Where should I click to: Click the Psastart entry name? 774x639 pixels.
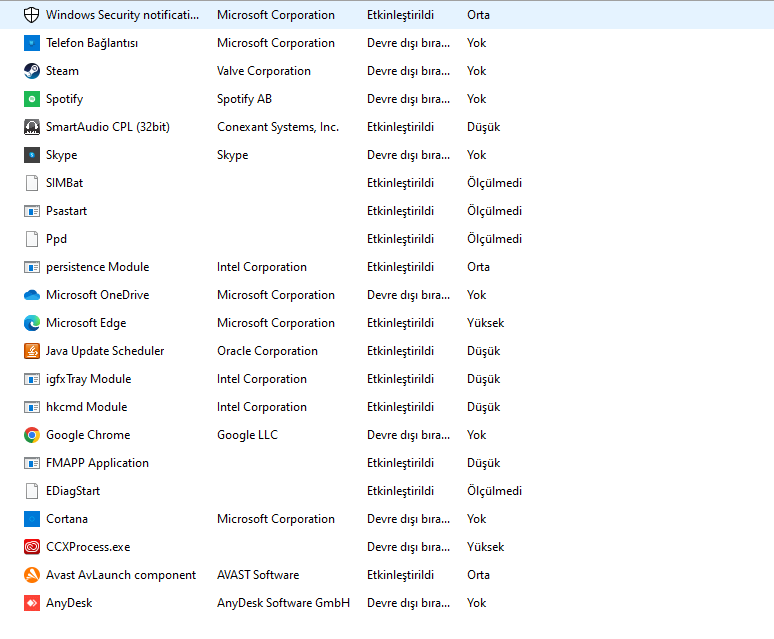[x=66, y=211]
